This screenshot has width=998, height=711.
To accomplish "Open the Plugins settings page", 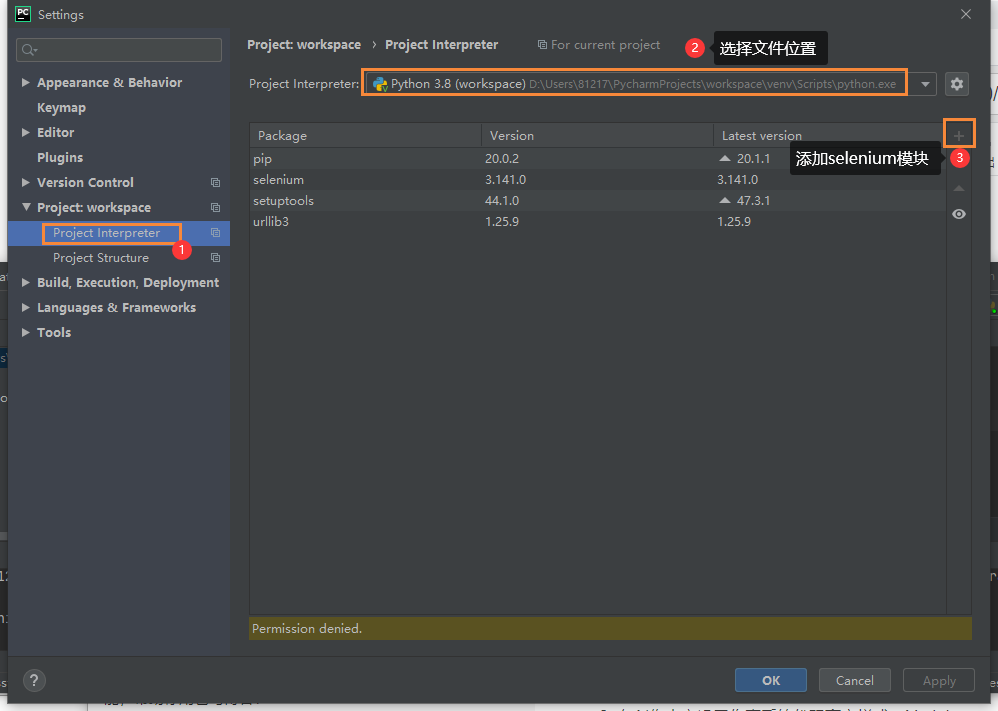I will (x=60, y=157).
